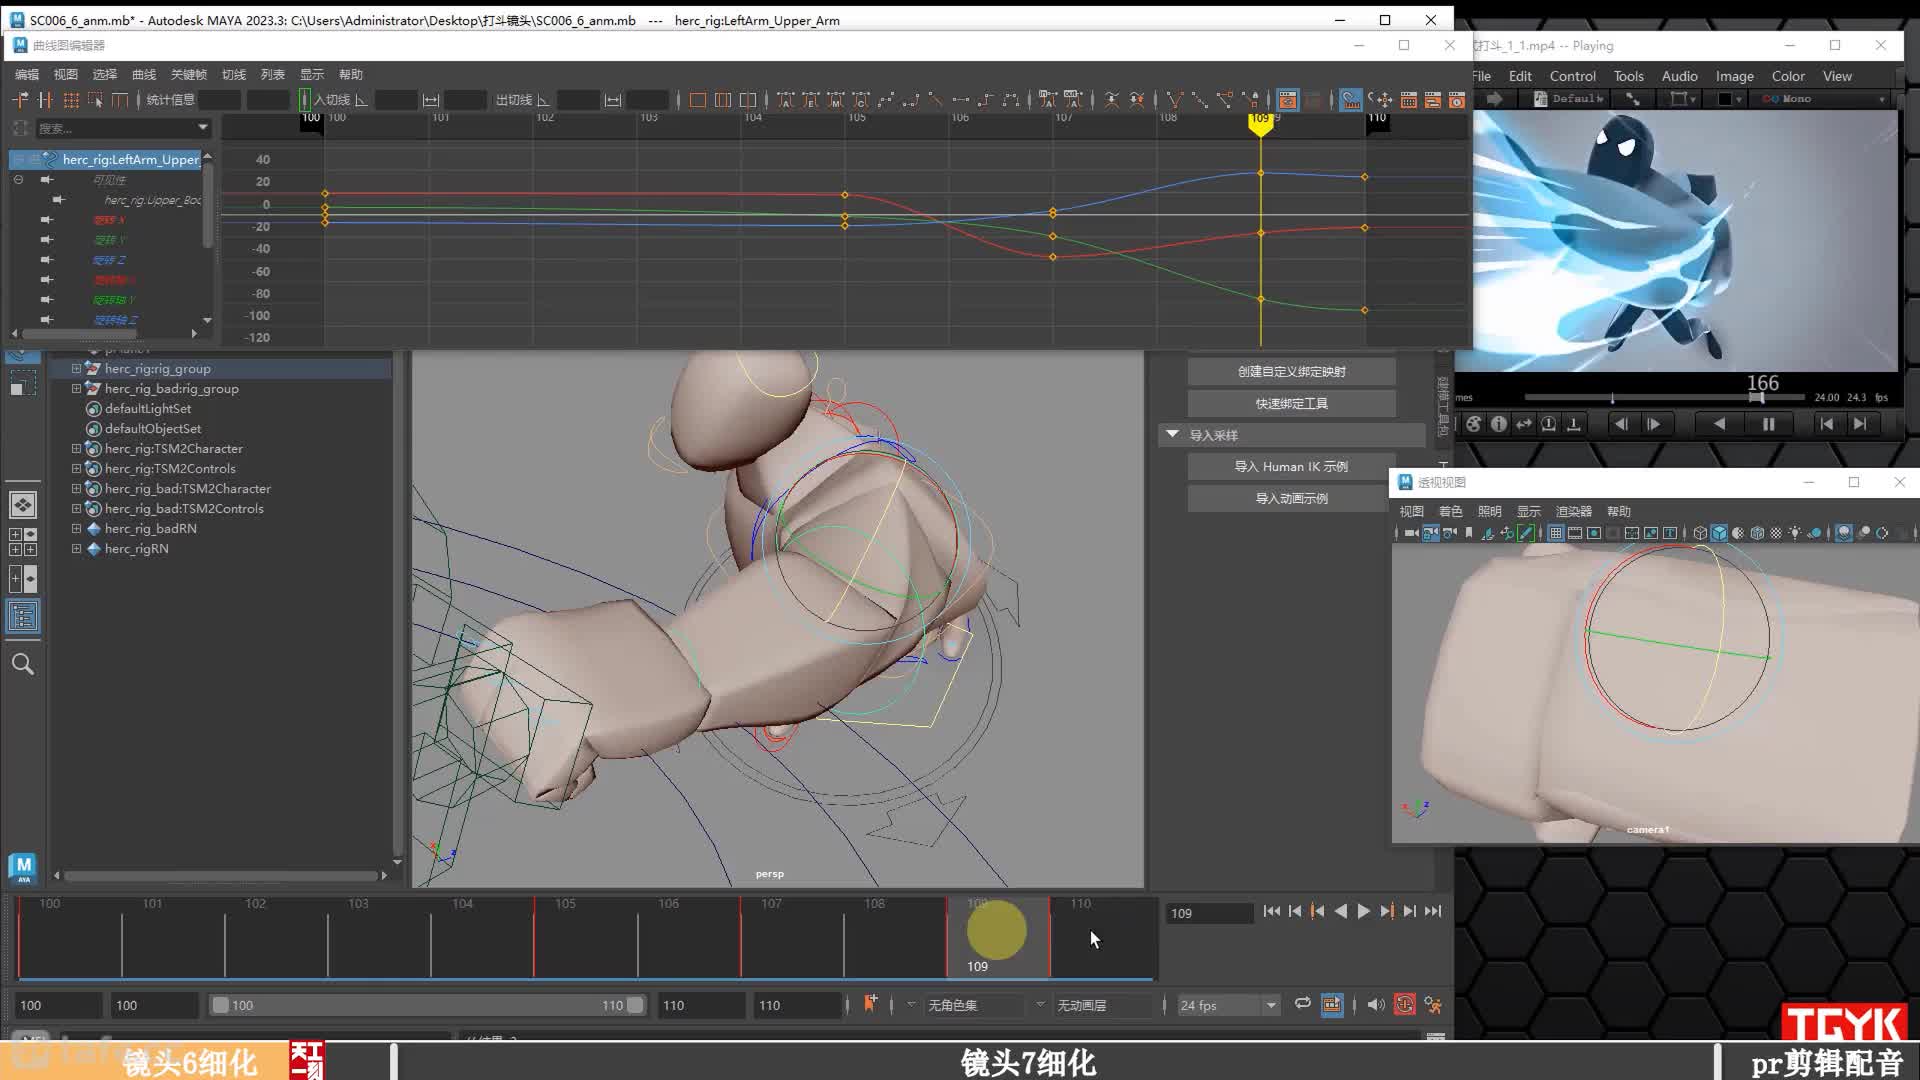Expand herc_rig_bad:TSM2Controls in the Outliner
The height and width of the screenshot is (1080, 1920).
[76, 509]
